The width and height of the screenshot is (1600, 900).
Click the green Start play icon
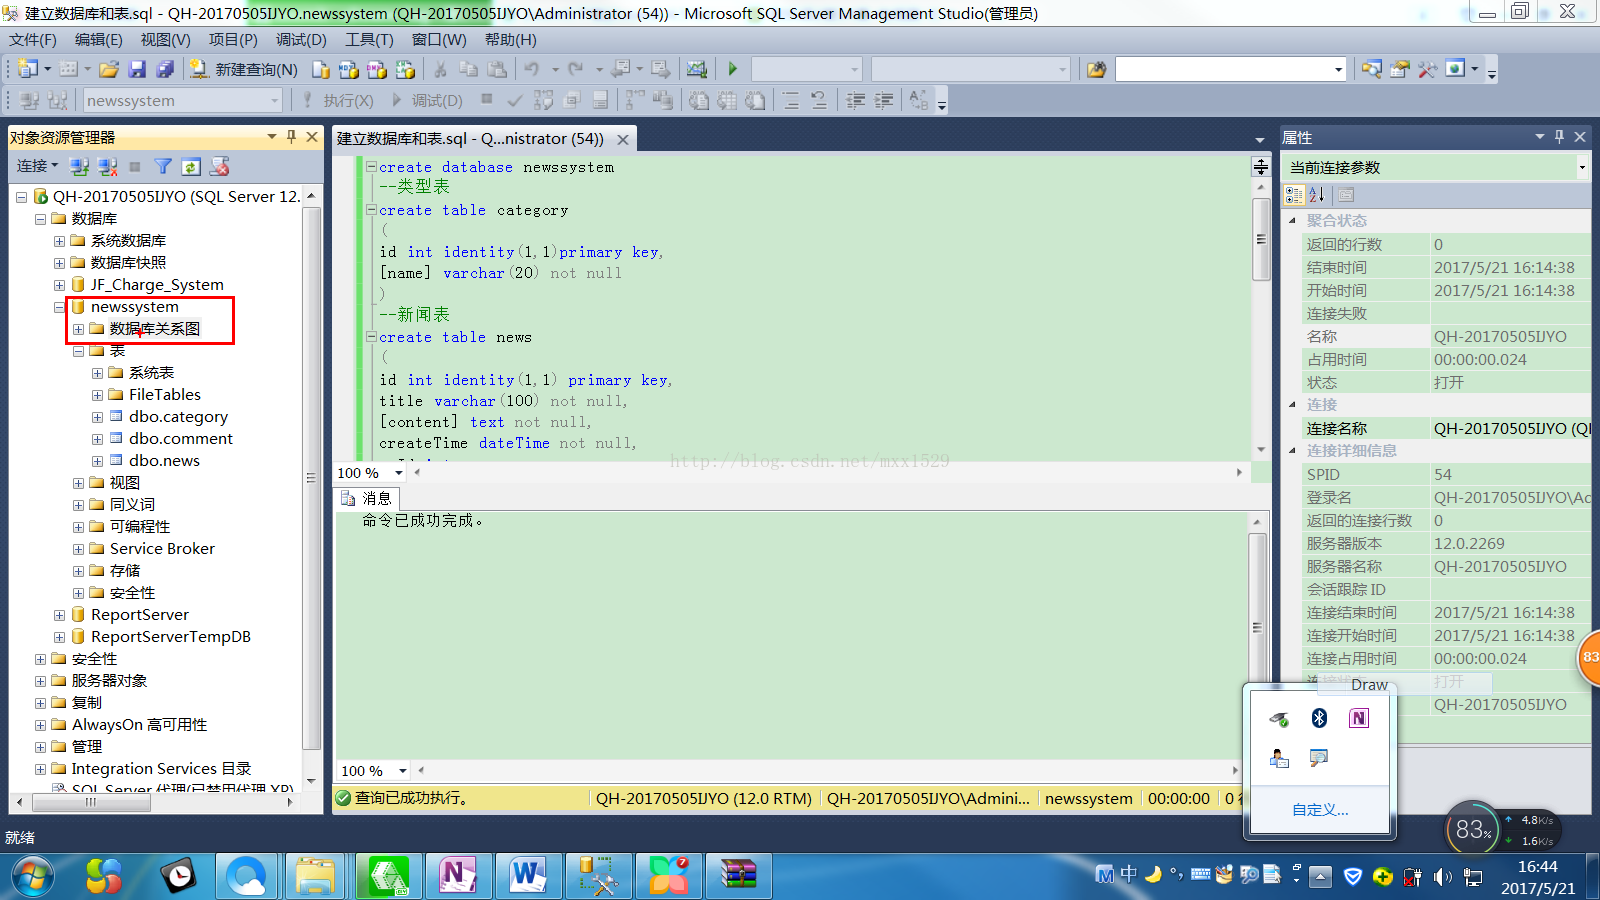pos(733,69)
